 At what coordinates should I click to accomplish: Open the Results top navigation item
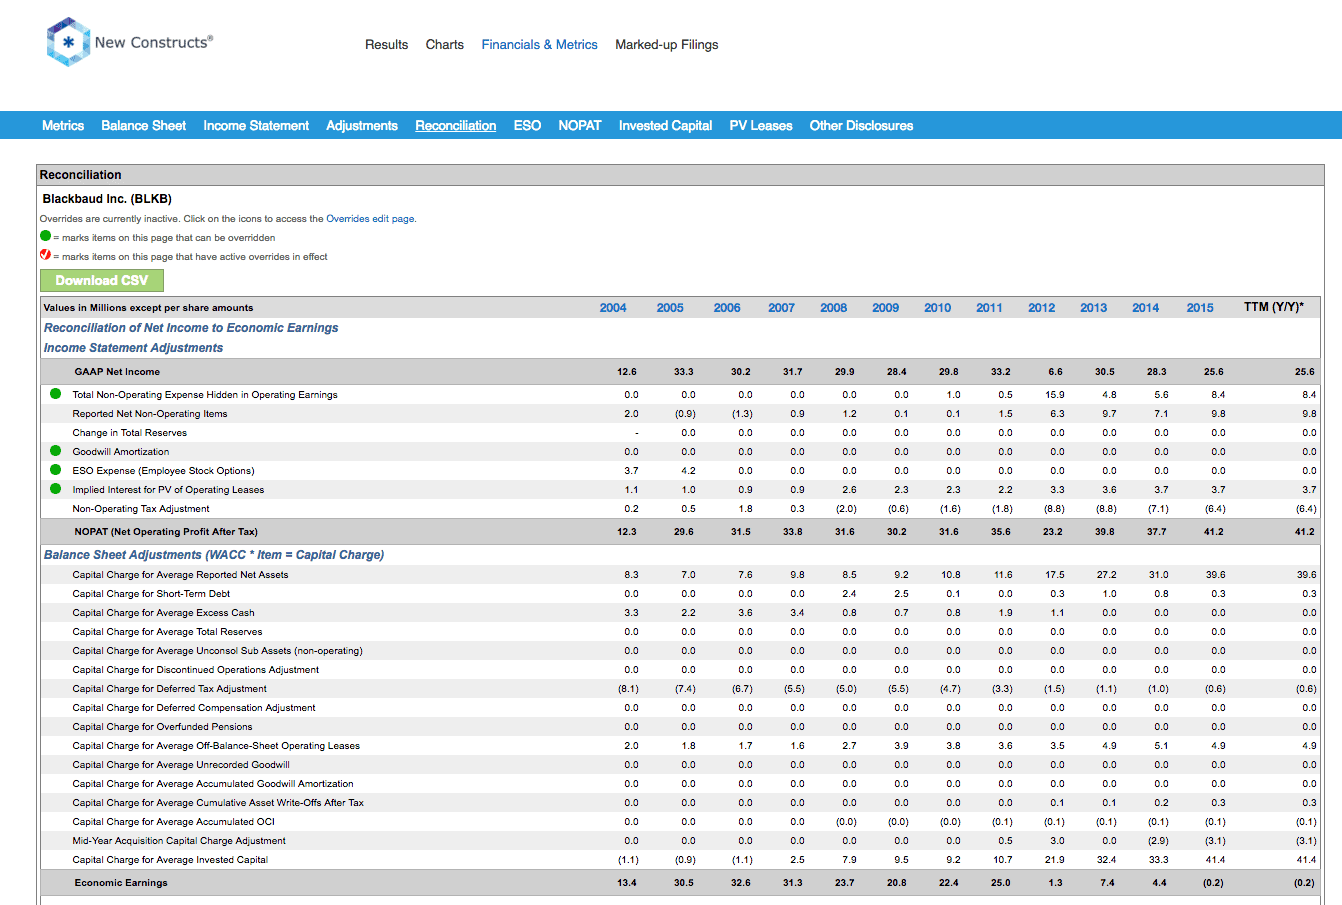tap(386, 45)
